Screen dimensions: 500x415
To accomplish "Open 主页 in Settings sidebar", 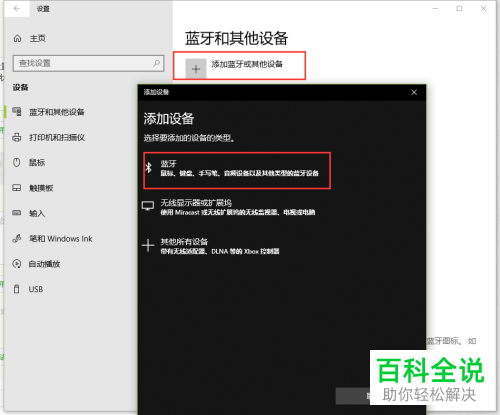I will 37,39.
